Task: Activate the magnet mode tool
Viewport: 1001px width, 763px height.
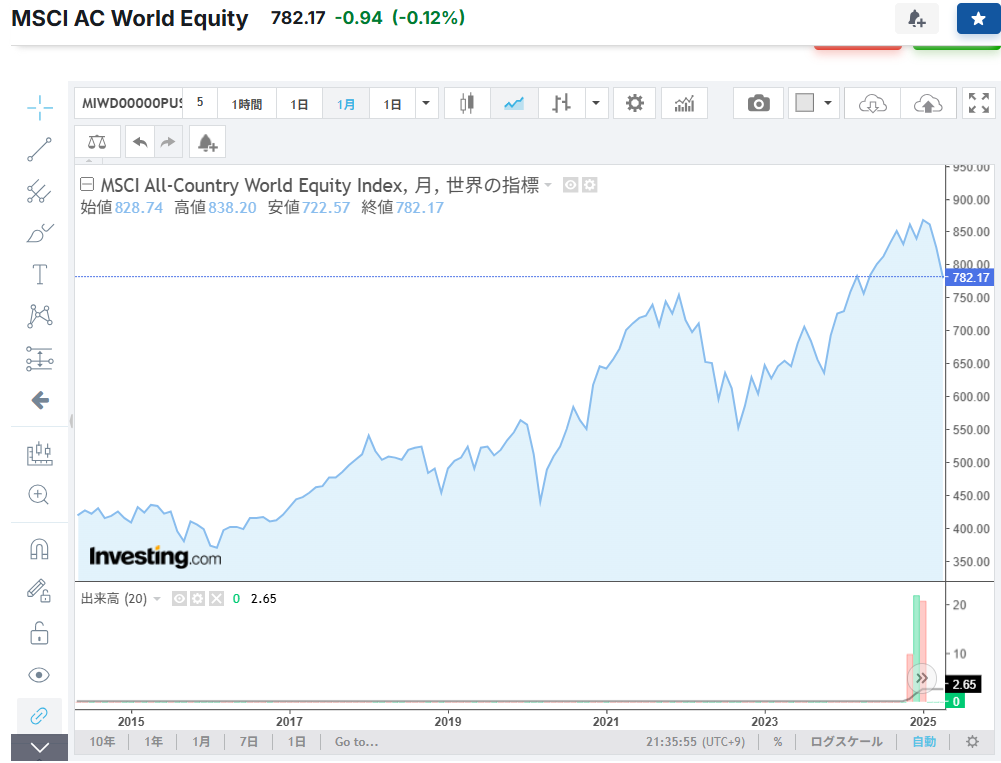Action: tap(40, 549)
